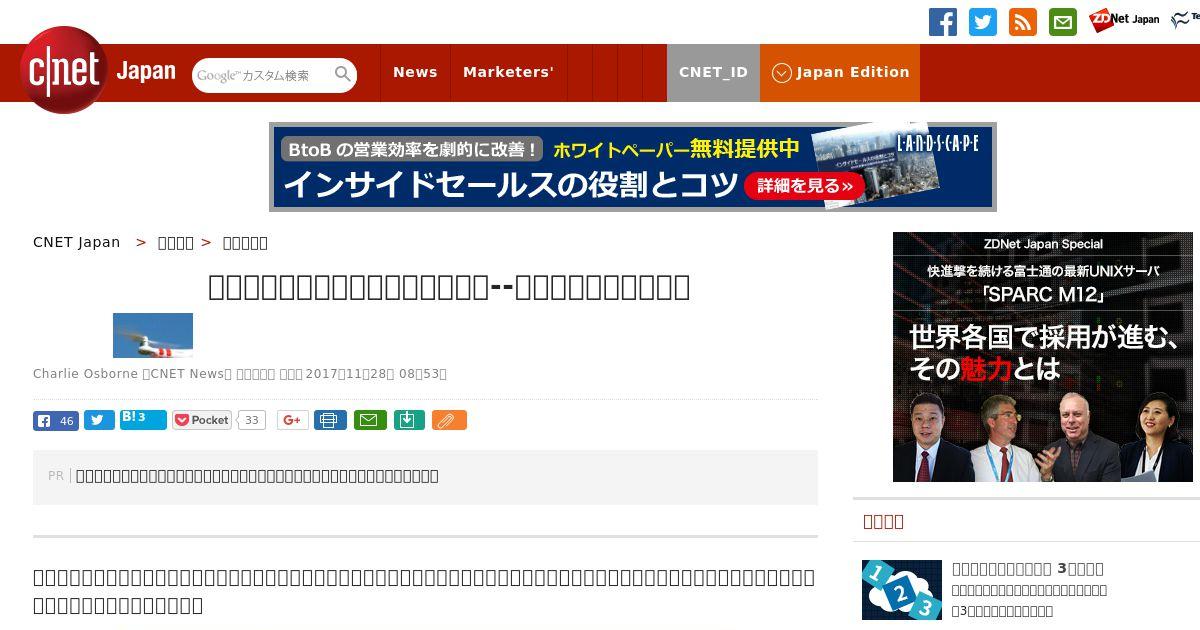Focus the Google custom search field
1200x630 pixels.
[262, 75]
